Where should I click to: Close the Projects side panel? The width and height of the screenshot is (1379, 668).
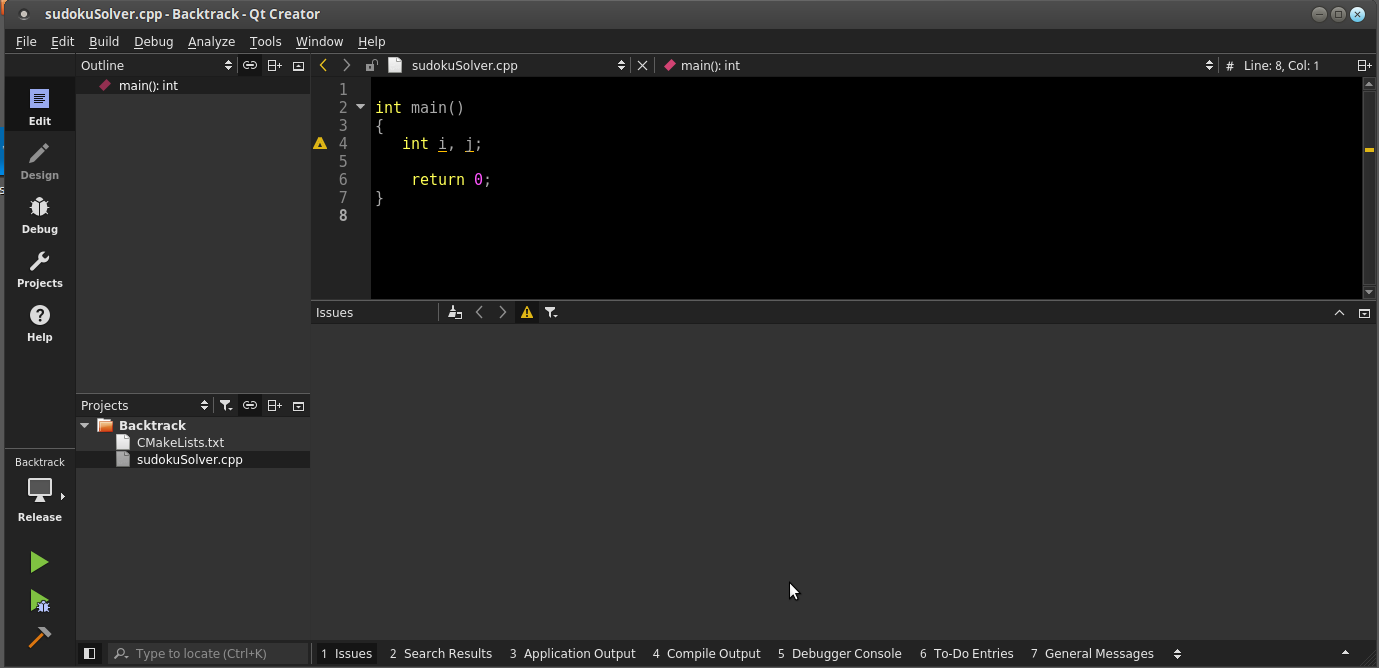pyautogui.click(x=298, y=406)
